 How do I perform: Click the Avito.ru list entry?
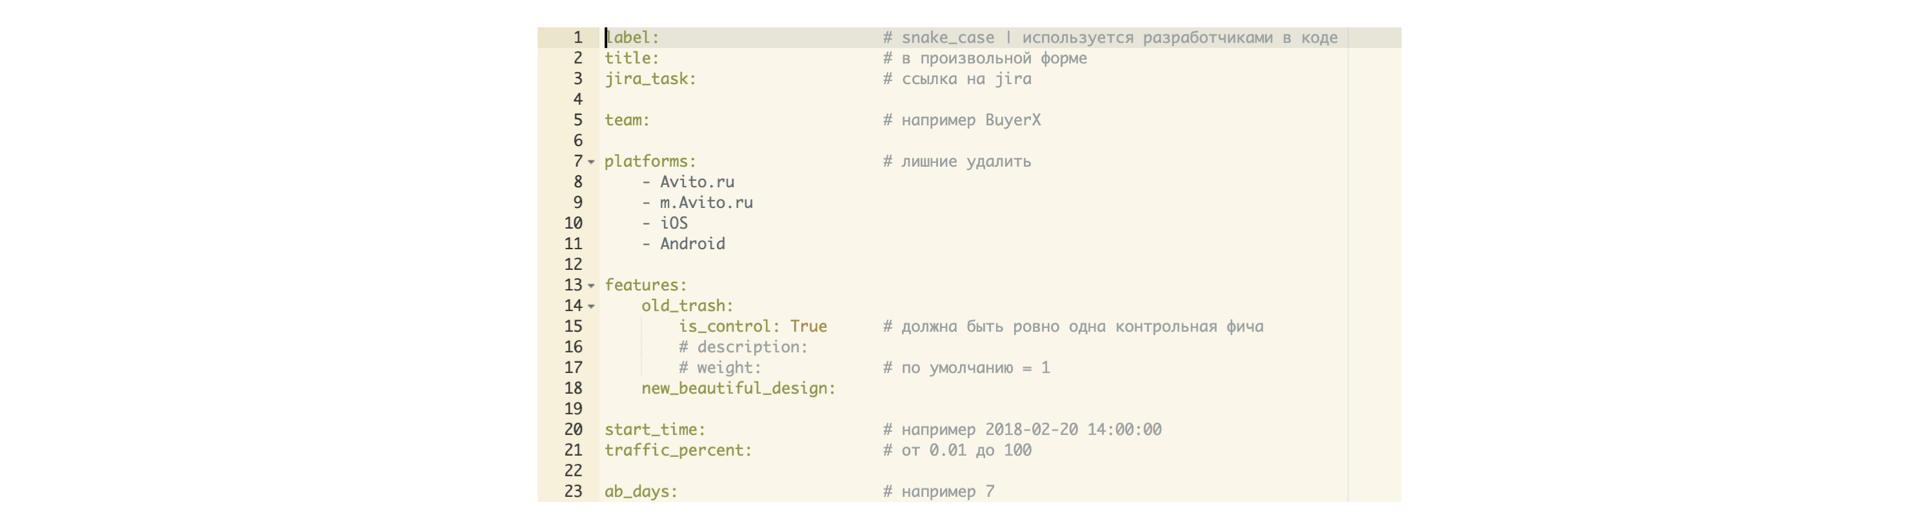[696, 182]
